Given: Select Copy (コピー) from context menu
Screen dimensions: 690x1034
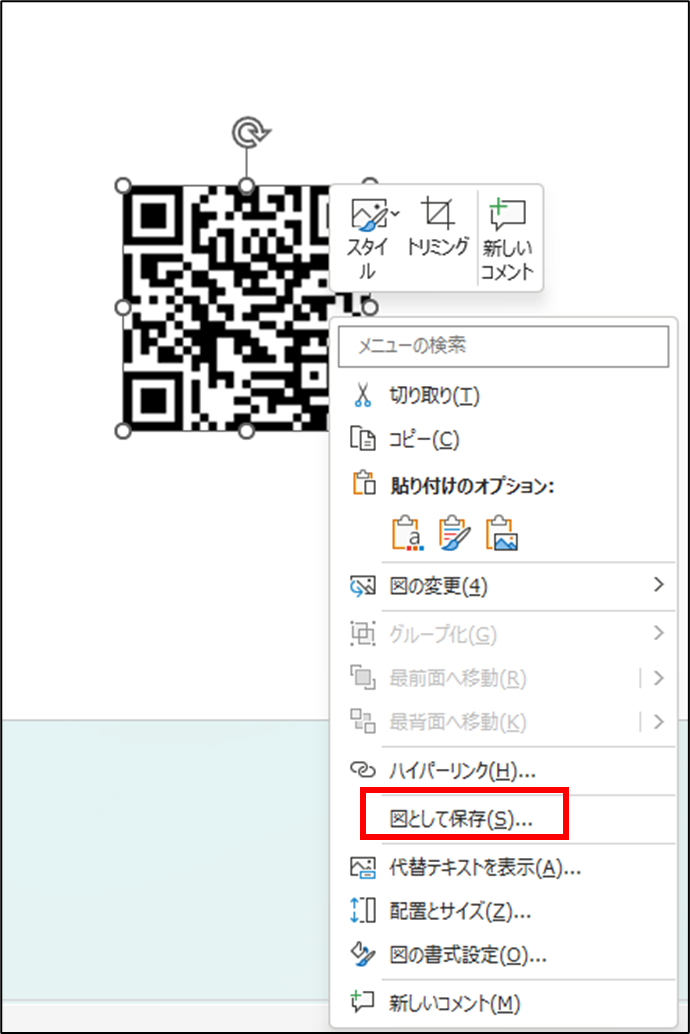Looking at the screenshot, I should pos(423,439).
